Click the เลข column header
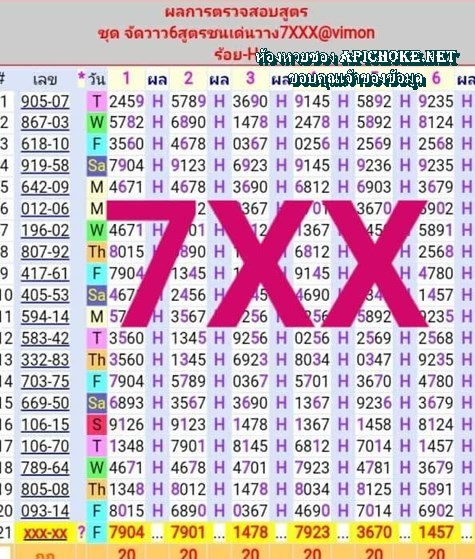The width and height of the screenshot is (475, 559). point(45,80)
